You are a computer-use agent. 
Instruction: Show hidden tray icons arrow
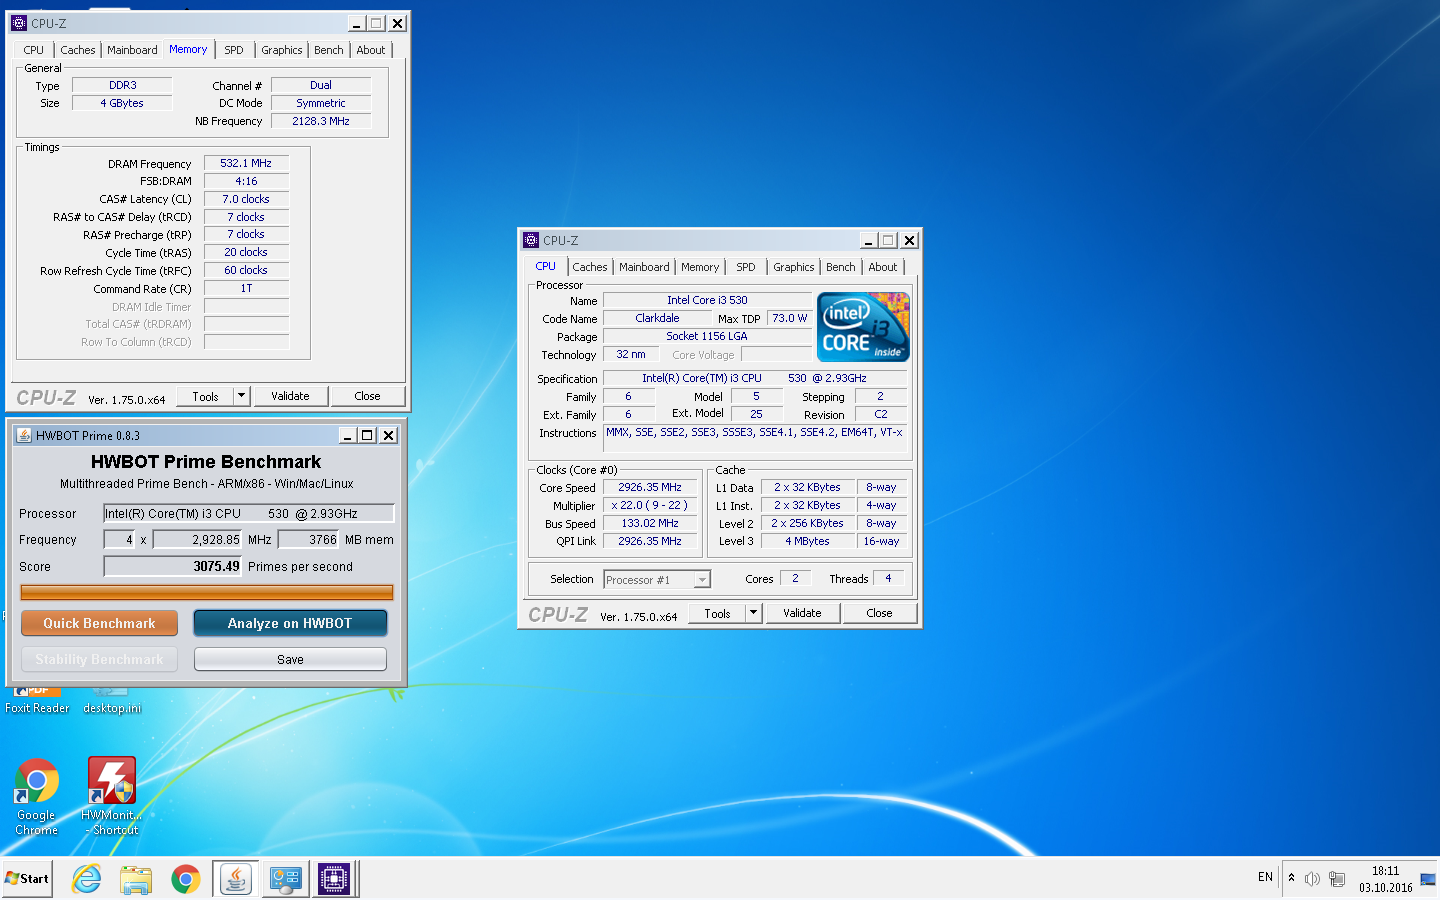point(1291,878)
